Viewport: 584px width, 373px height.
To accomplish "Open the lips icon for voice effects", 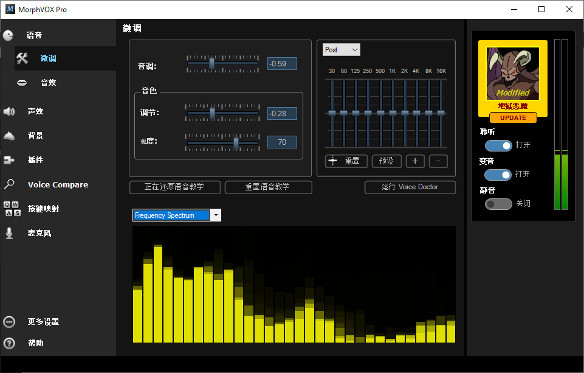I will 22,83.
